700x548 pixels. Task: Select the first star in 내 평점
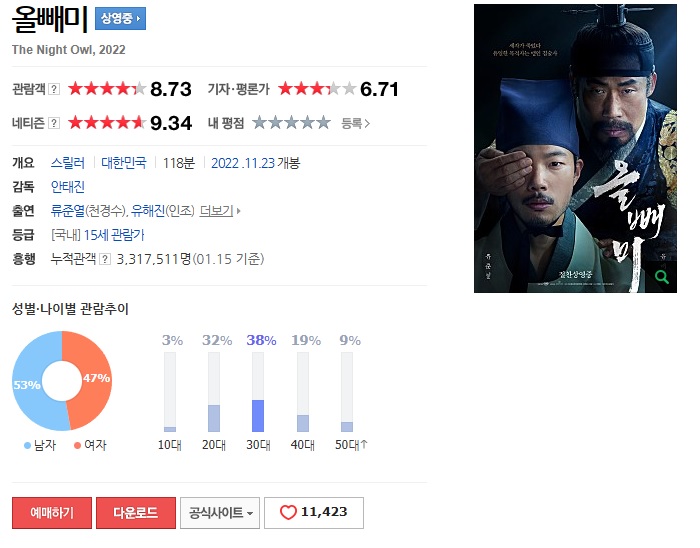tap(259, 123)
